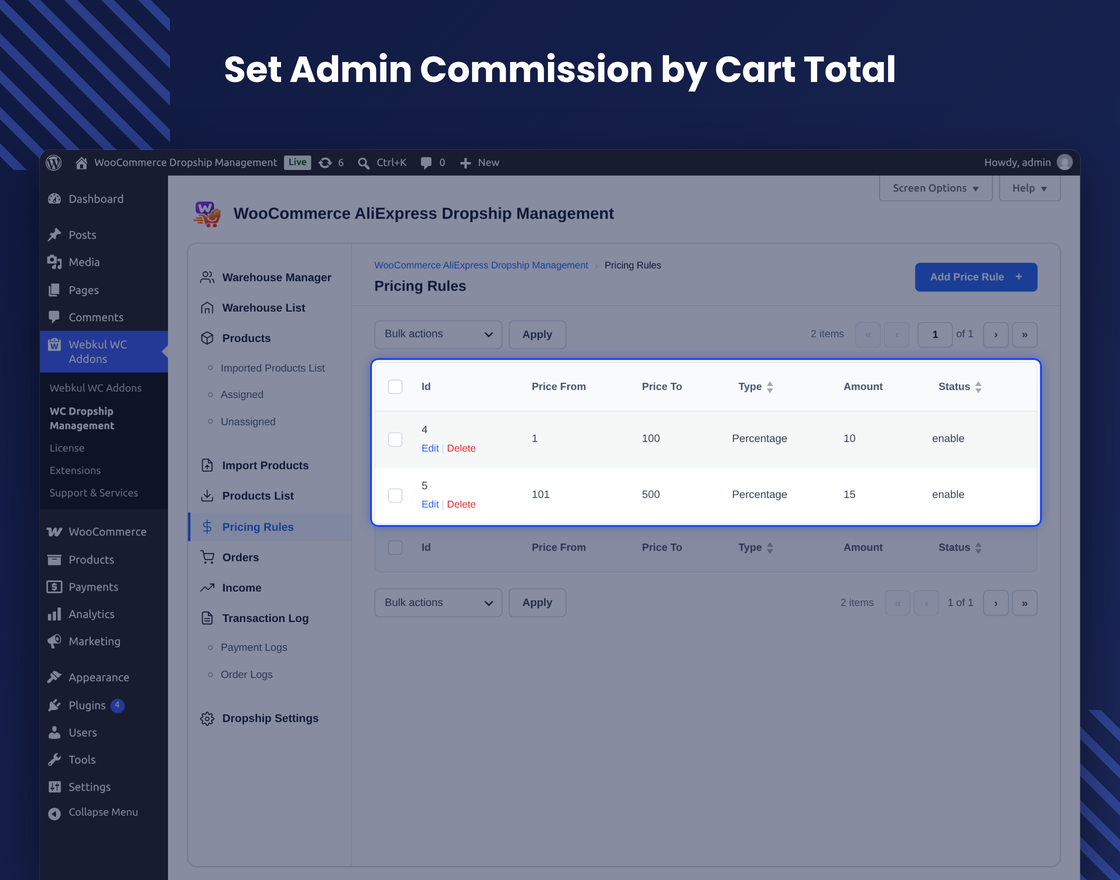Click the Orders cart icon
The image size is (1120, 880).
pyautogui.click(x=207, y=557)
